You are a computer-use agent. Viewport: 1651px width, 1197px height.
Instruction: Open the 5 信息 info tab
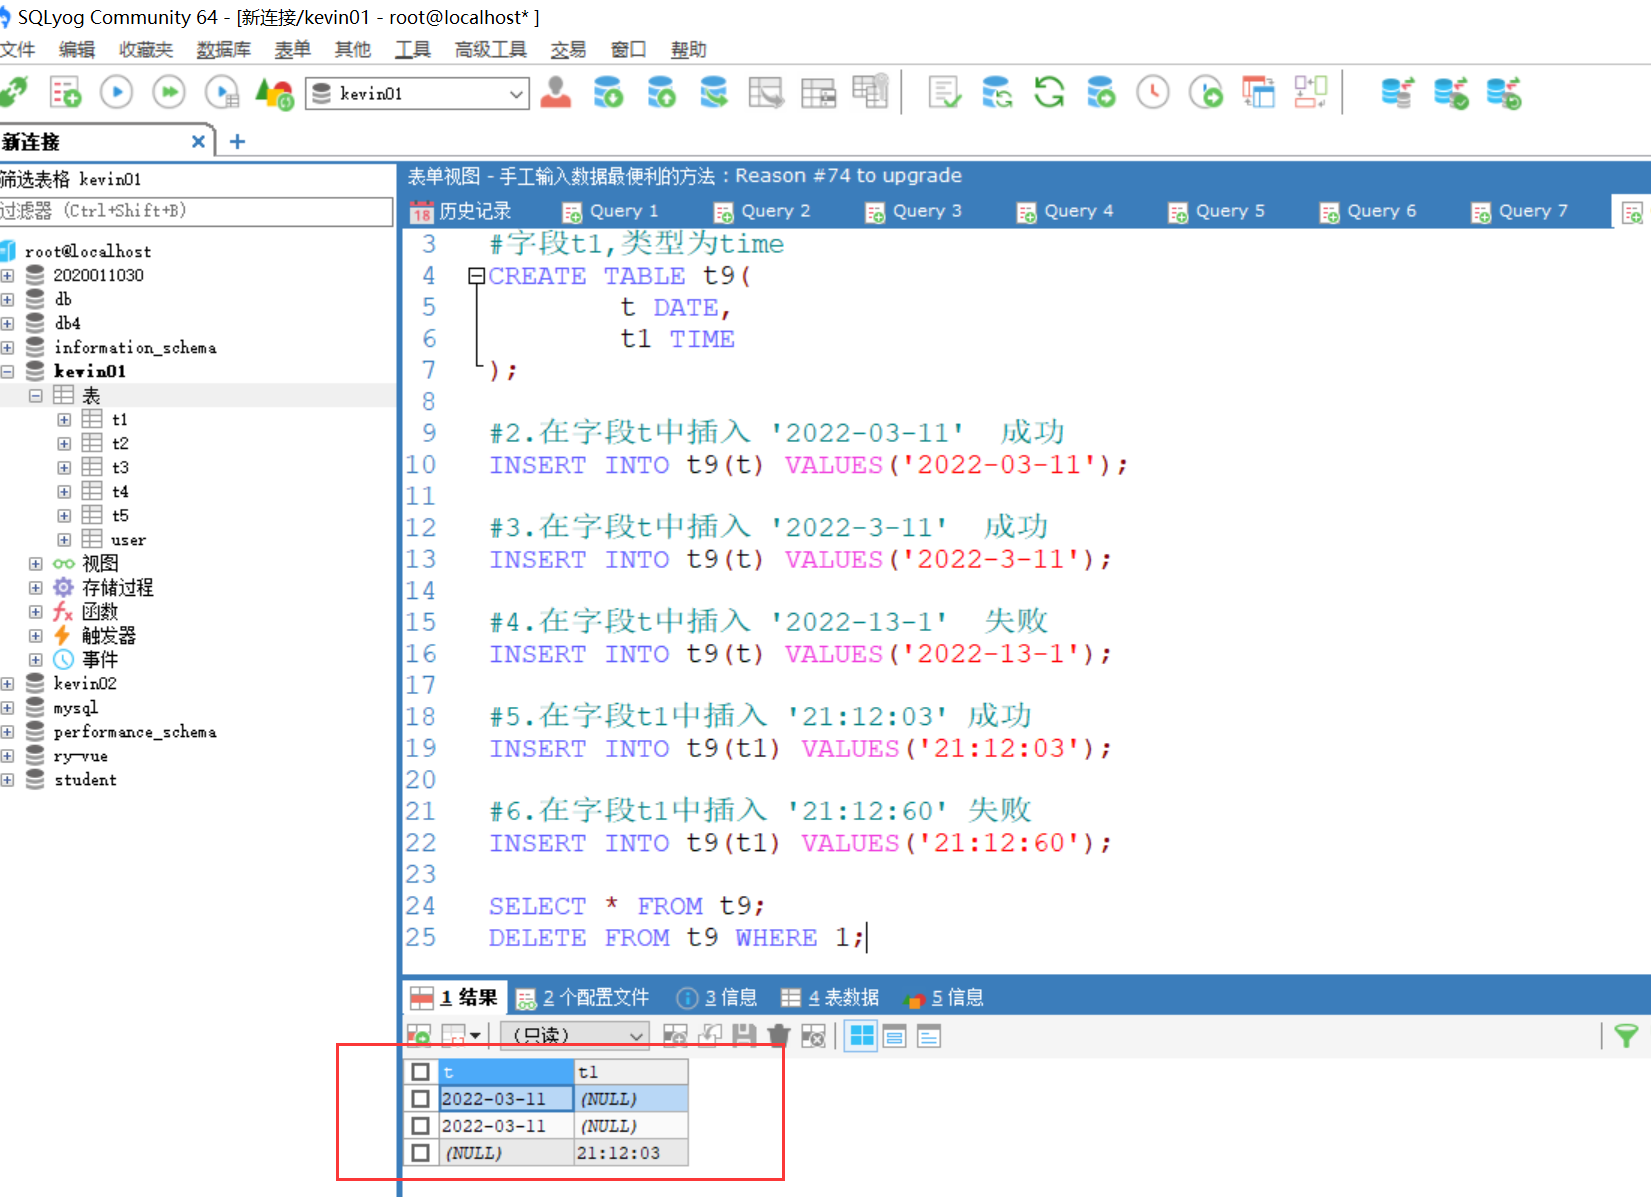click(944, 997)
